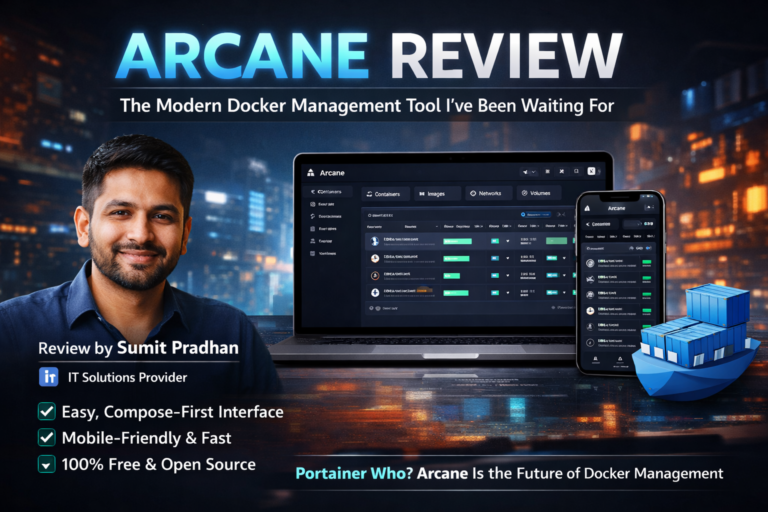Toggle the Mobile-Friendly & Fast checkbox
Image resolution: width=768 pixels, height=512 pixels.
tap(46, 437)
